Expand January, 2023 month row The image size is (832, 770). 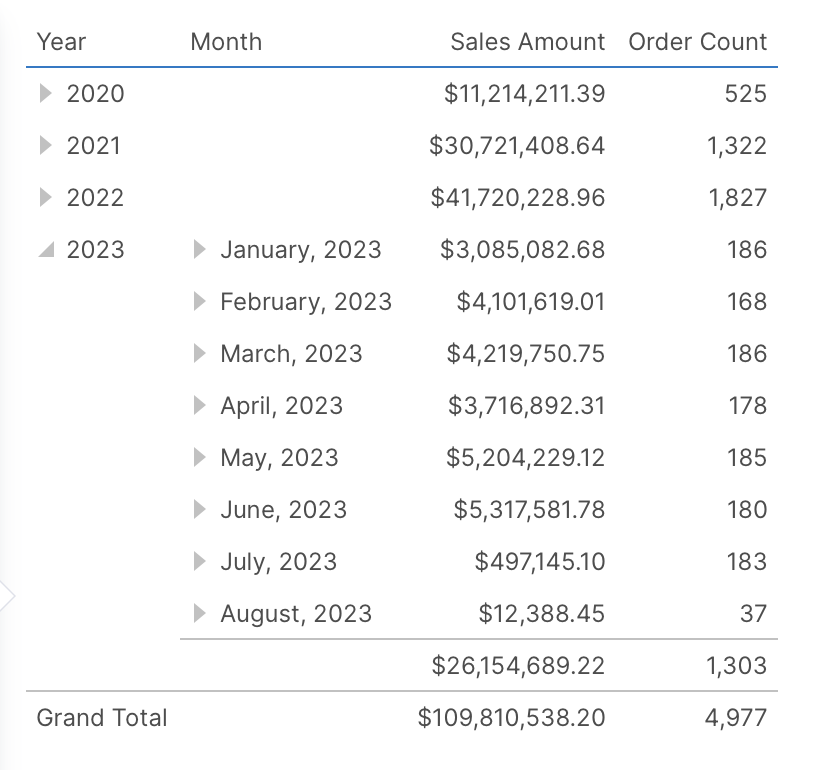coord(200,250)
